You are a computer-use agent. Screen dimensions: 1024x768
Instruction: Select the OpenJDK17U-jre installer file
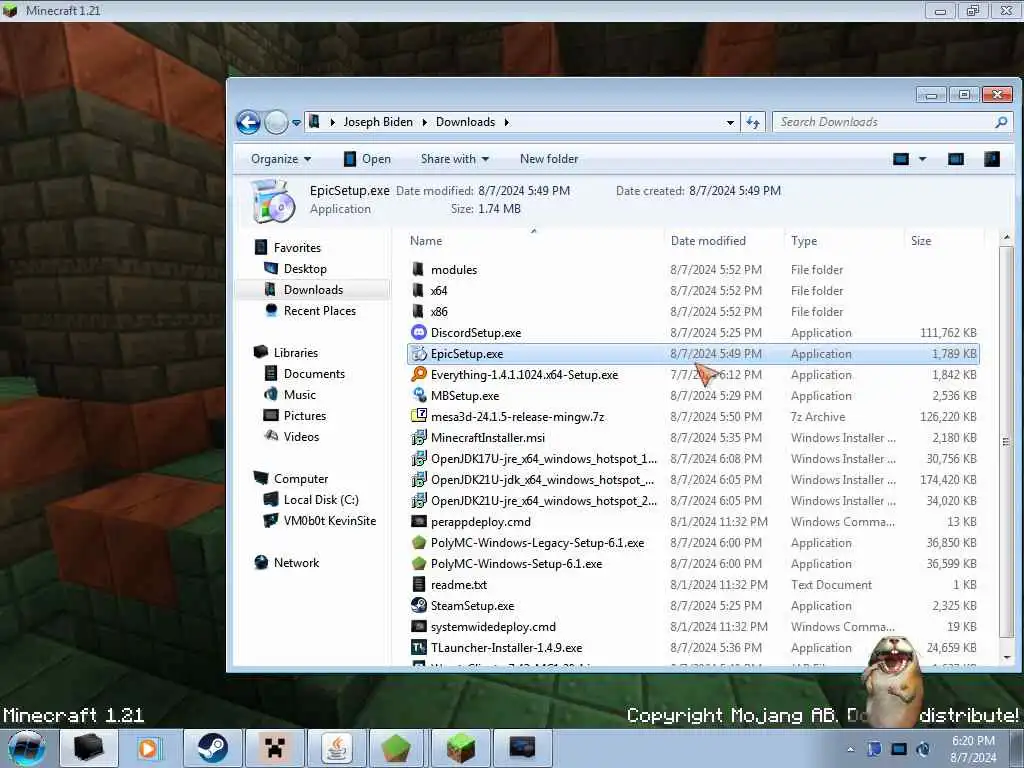point(544,458)
